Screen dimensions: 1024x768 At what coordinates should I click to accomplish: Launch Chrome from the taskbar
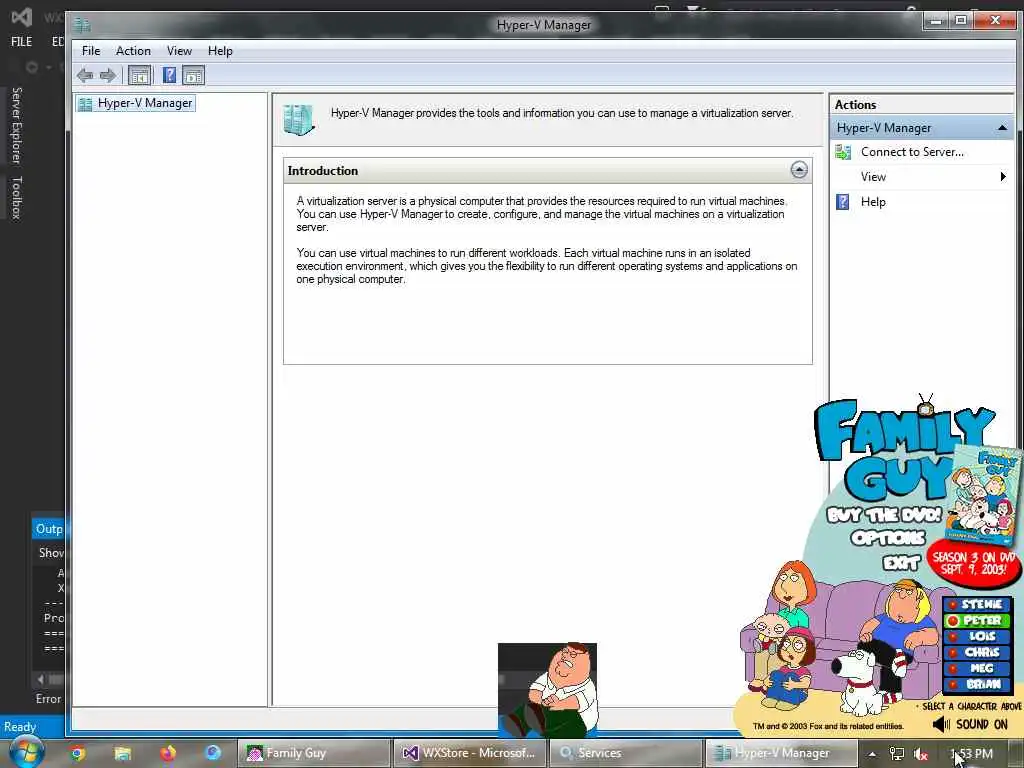coord(77,753)
